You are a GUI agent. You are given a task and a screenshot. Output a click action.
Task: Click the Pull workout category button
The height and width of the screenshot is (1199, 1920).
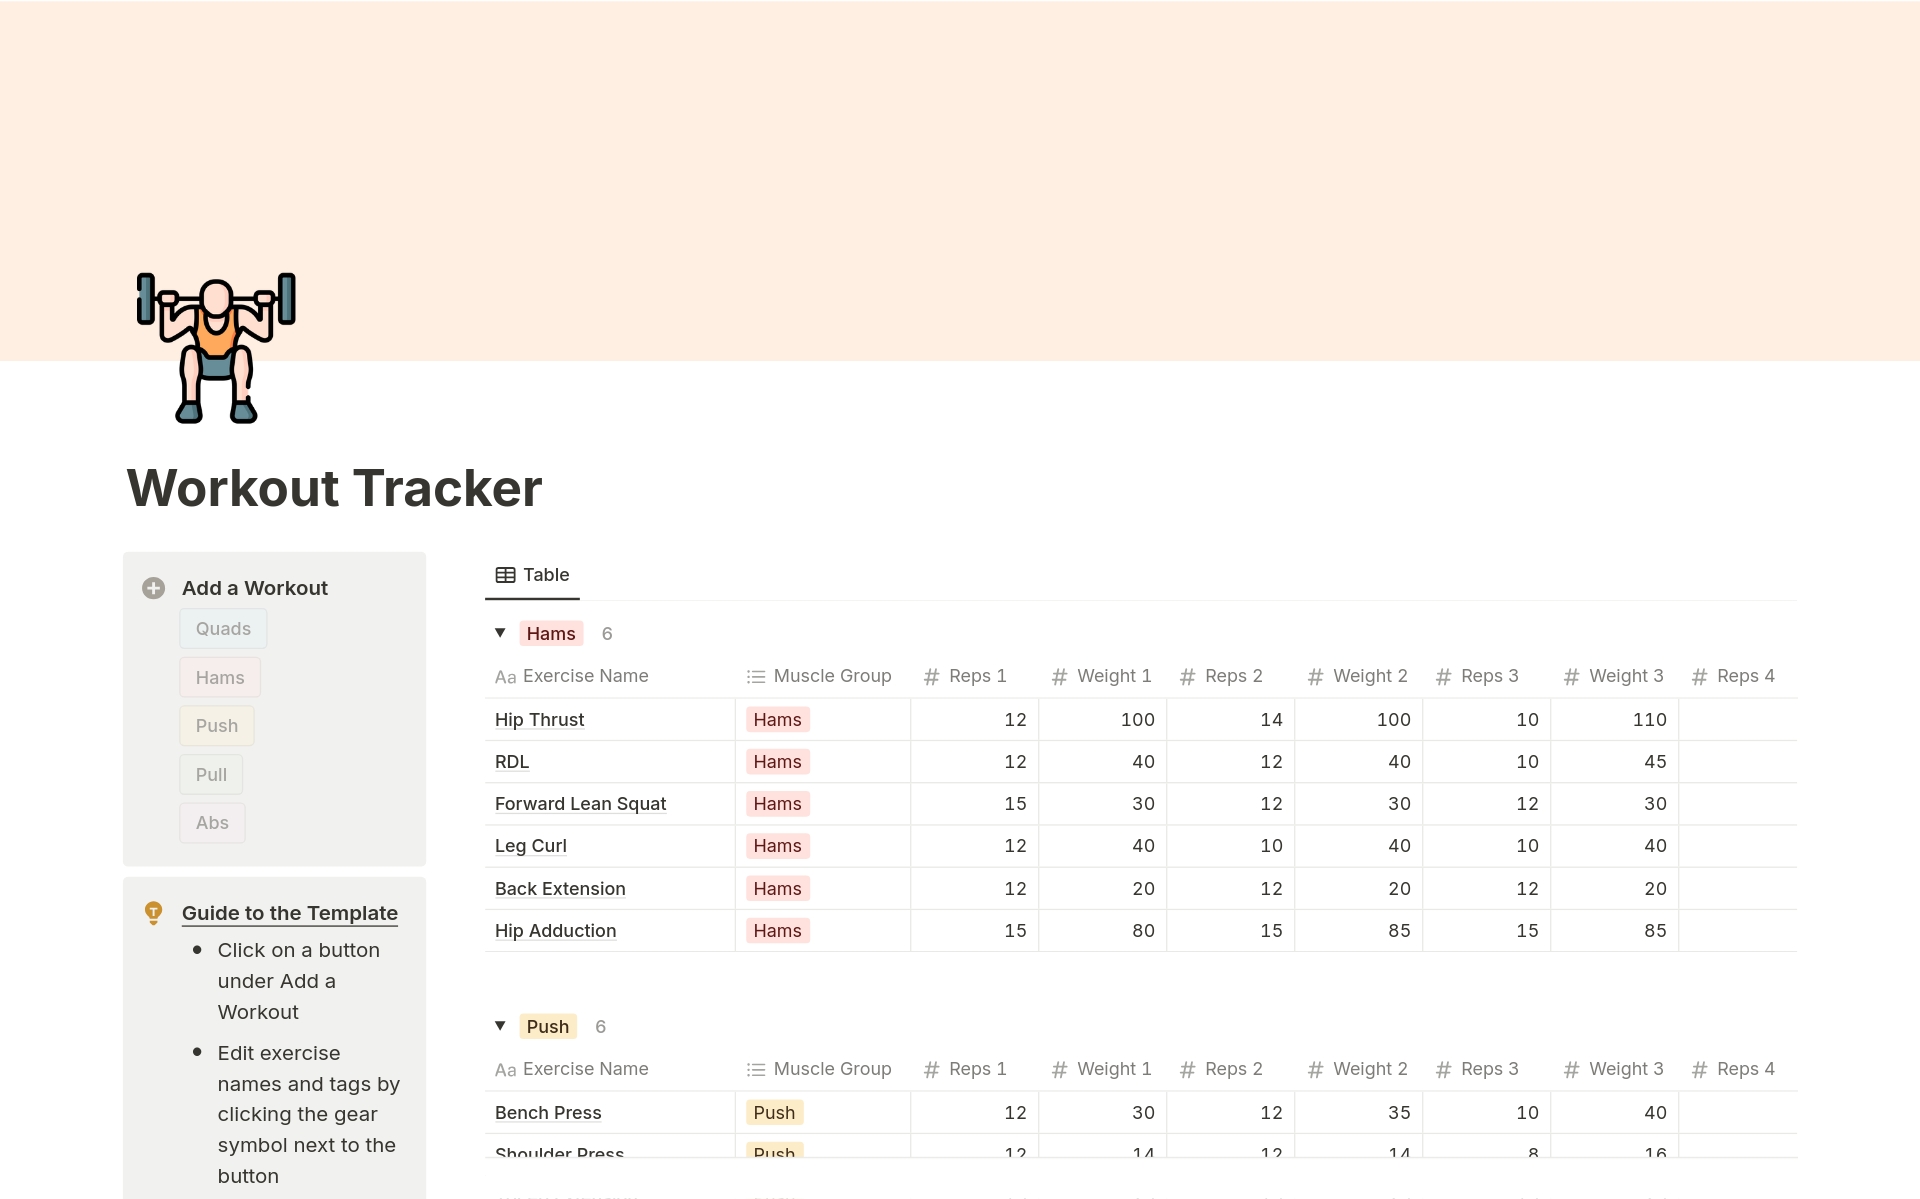211,774
